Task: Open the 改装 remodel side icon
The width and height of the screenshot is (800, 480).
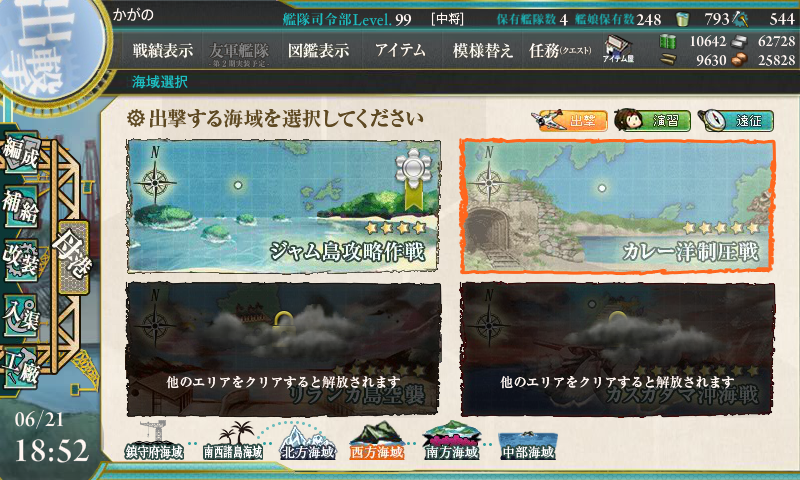Action: tap(20, 260)
